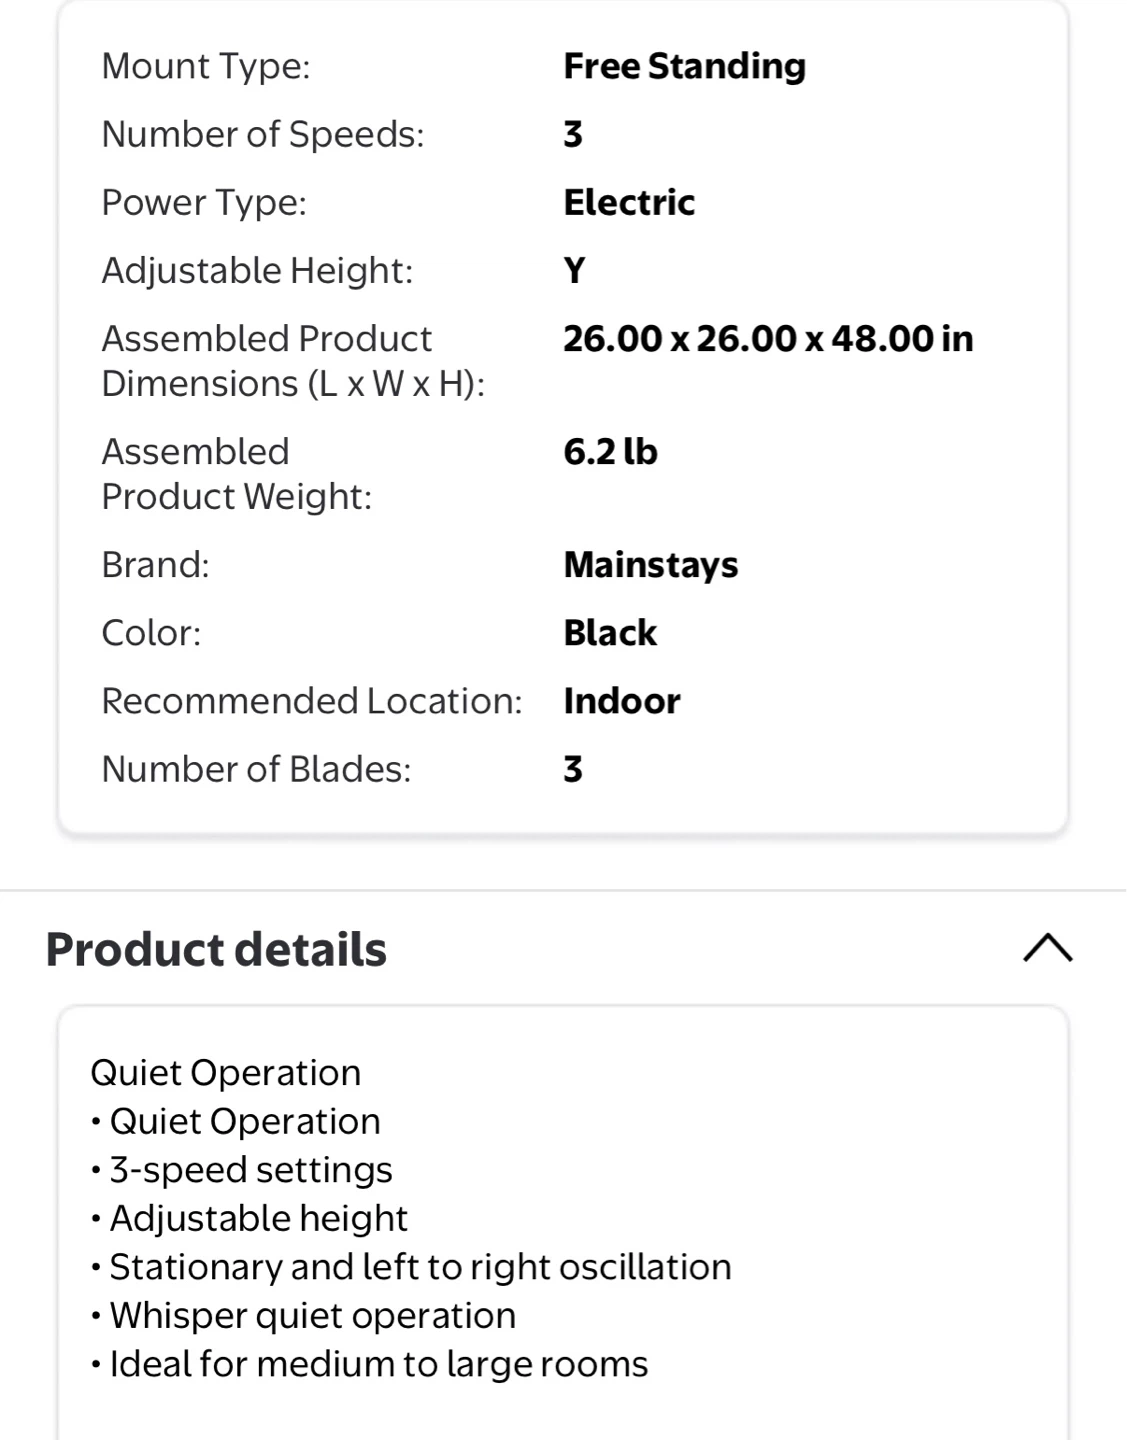Select the Adjustable Height label

click(257, 271)
